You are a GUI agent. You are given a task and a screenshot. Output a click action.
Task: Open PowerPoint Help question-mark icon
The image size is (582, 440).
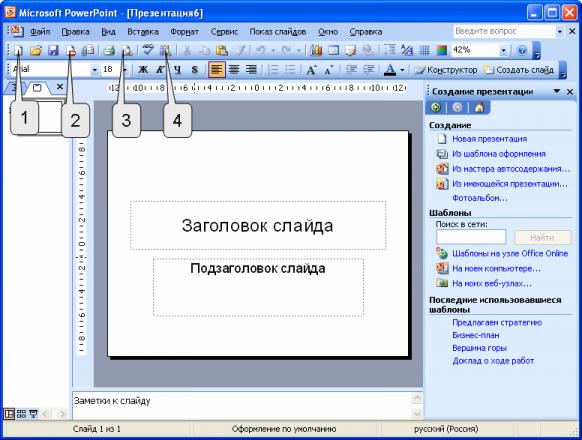(522, 50)
